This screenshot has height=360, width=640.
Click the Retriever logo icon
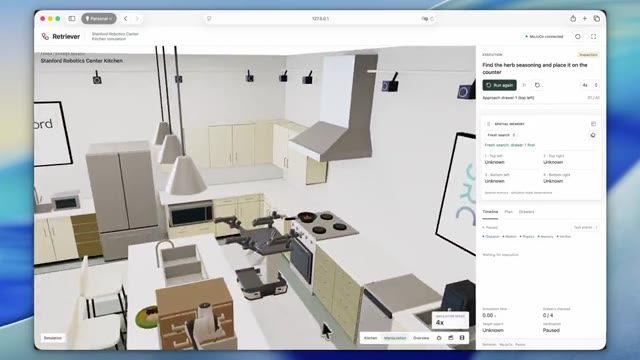(45, 36)
